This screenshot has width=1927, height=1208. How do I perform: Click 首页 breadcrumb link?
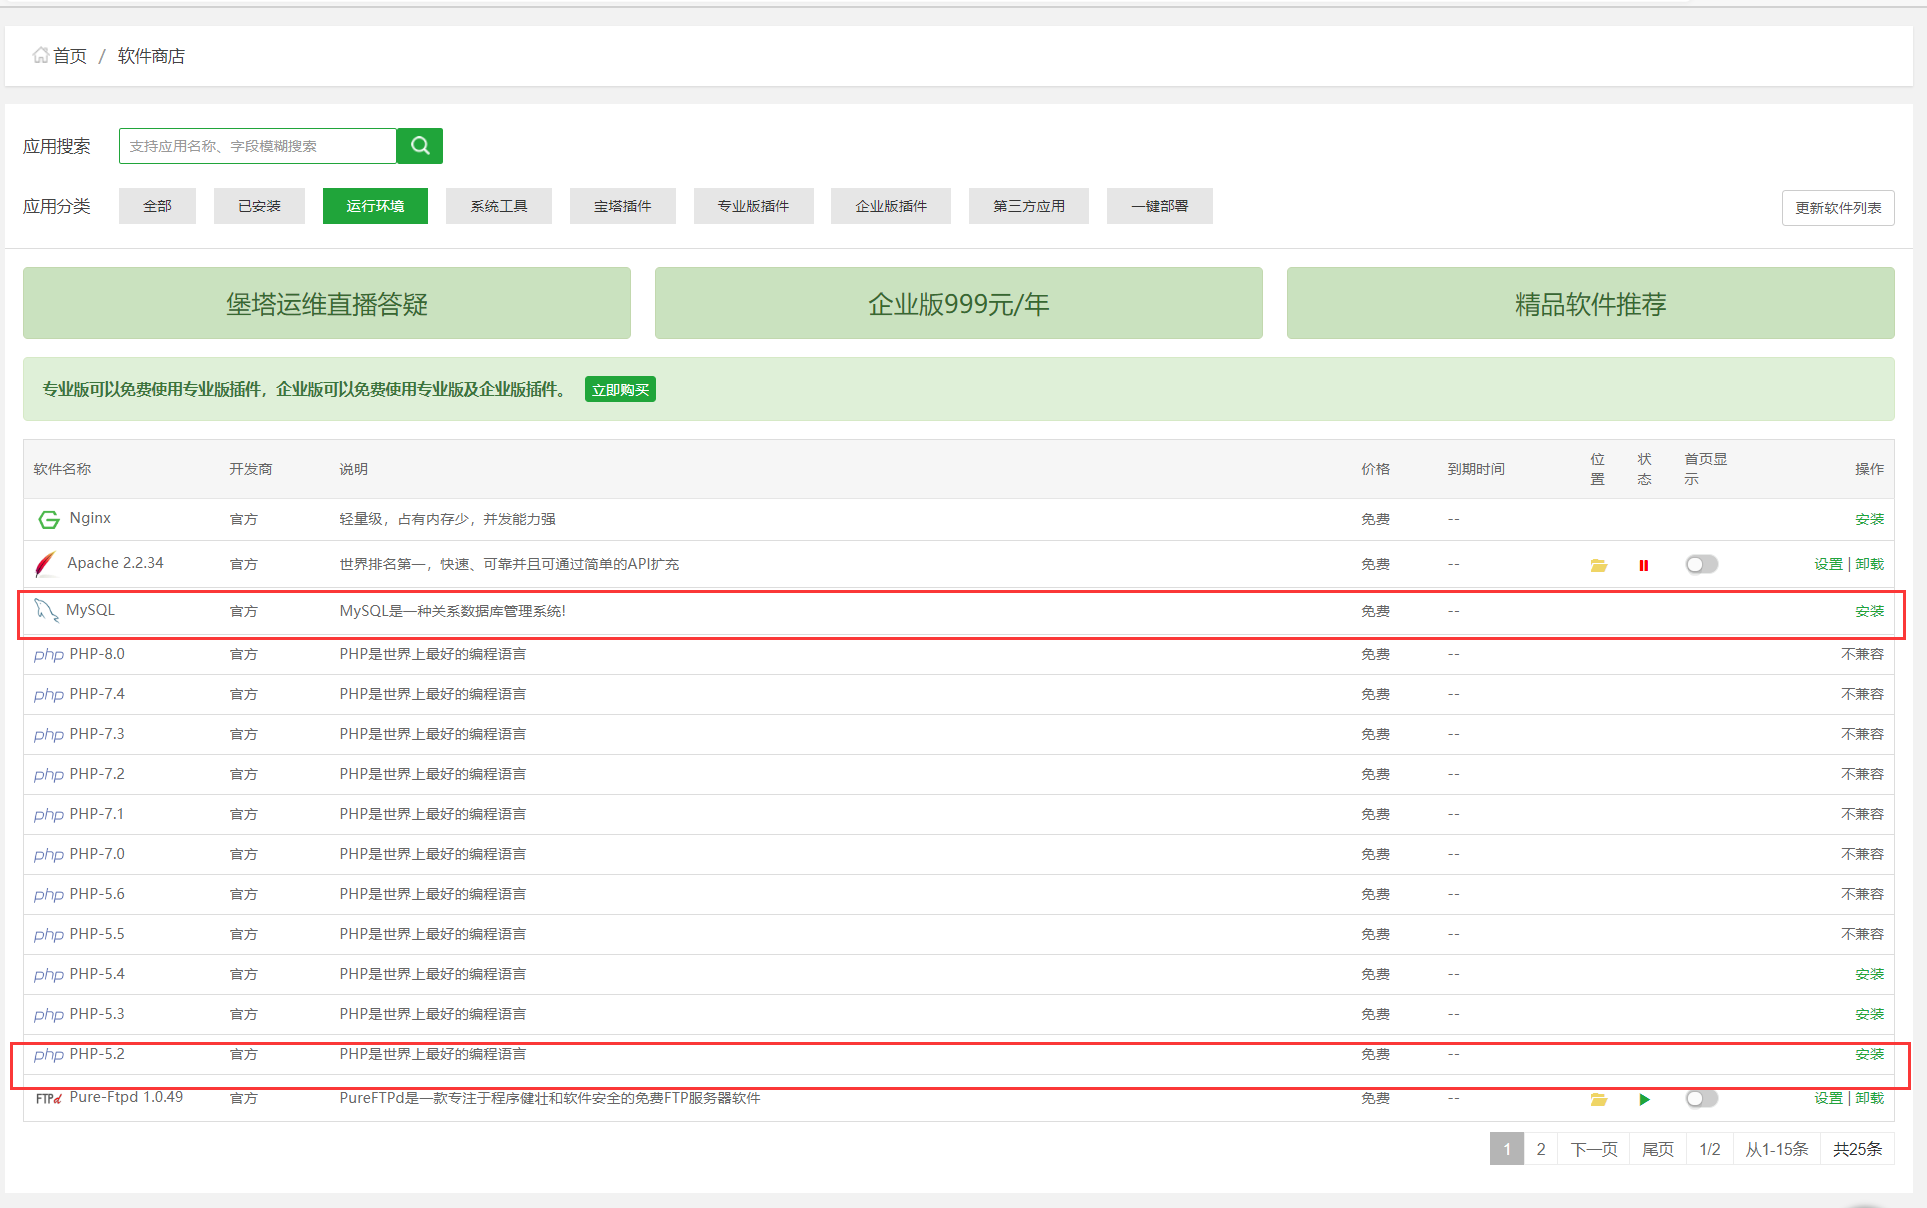[x=70, y=56]
